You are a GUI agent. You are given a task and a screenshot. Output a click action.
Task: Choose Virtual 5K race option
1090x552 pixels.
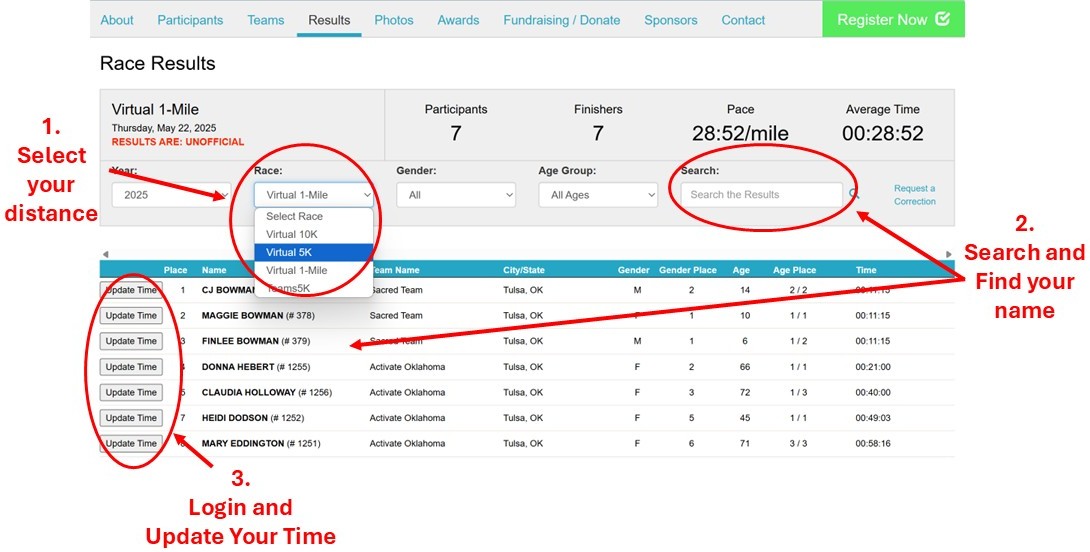click(290, 252)
